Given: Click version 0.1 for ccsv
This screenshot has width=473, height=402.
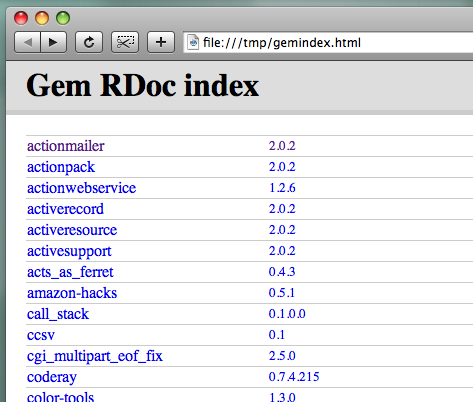Looking at the screenshot, I should point(277,335).
